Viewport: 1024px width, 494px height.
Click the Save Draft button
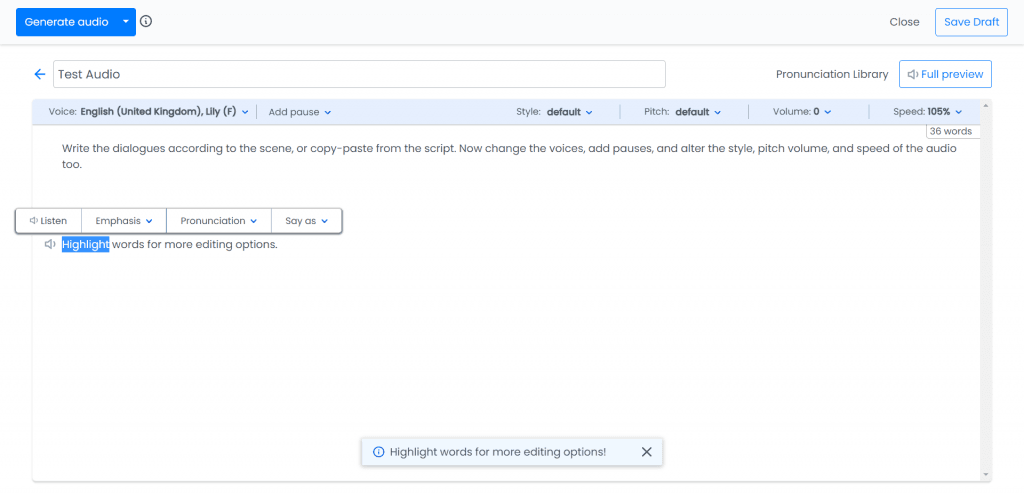pos(971,22)
